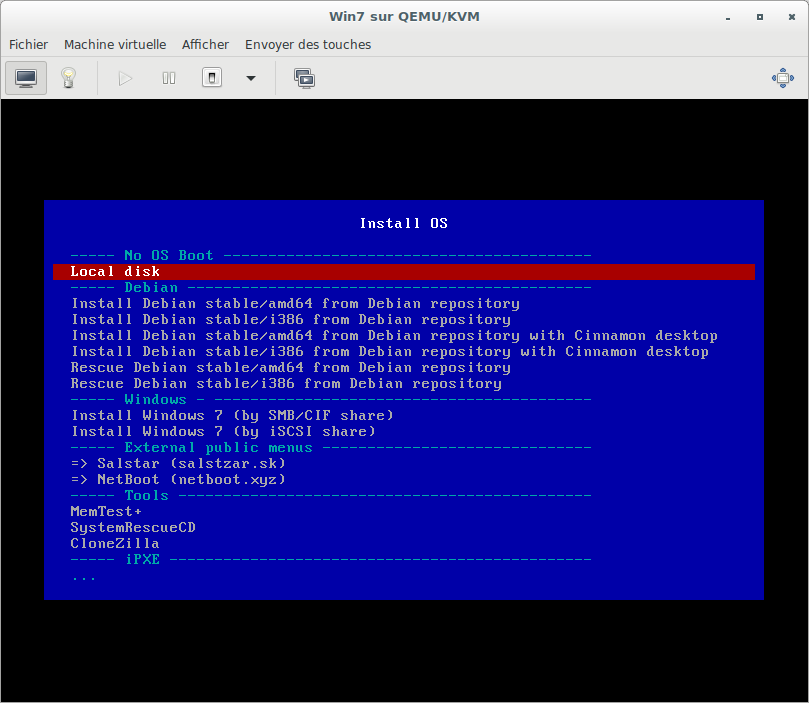Open shutdown options dropdown arrow
This screenshot has width=809, height=703.
pyautogui.click(x=251, y=78)
